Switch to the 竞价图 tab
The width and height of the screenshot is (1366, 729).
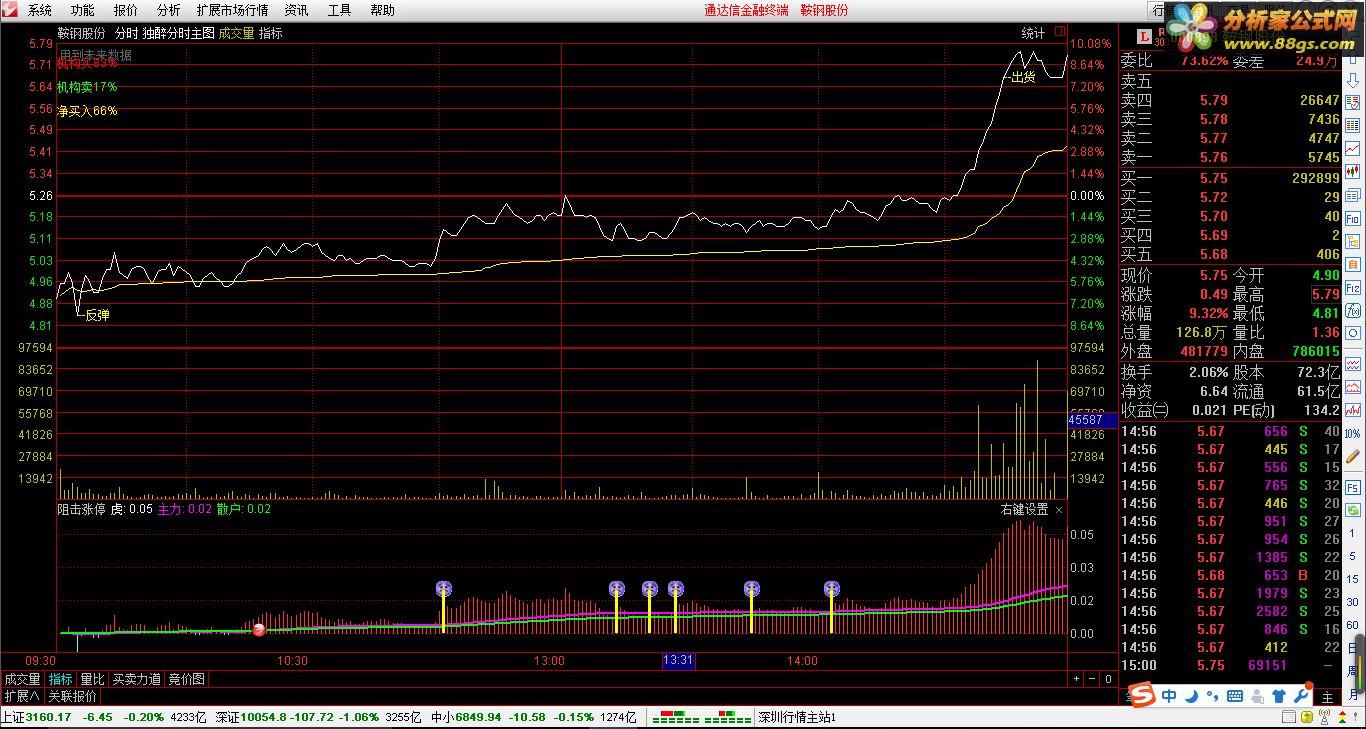tap(186, 679)
